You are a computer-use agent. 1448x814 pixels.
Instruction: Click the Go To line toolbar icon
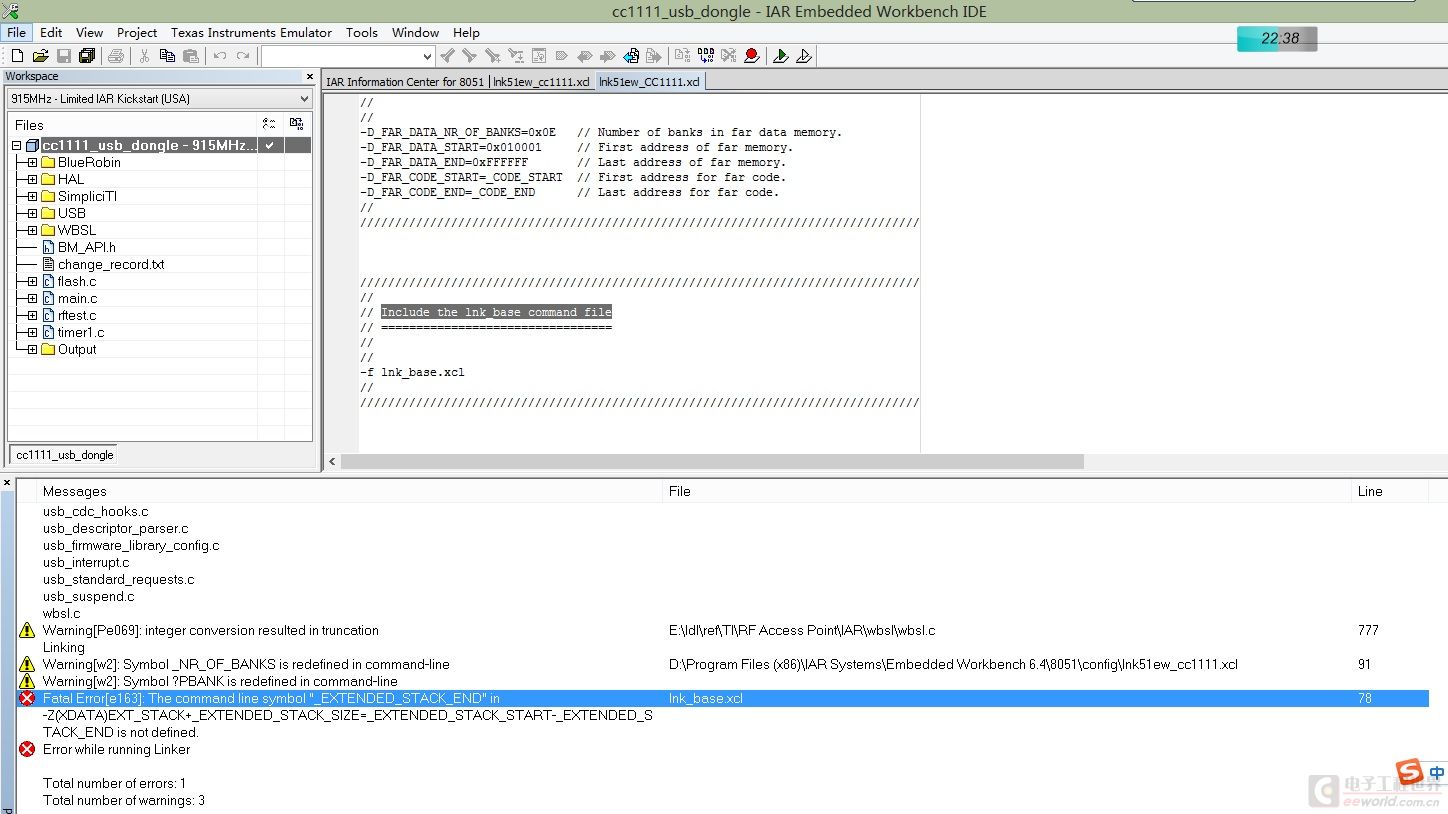[538, 56]
